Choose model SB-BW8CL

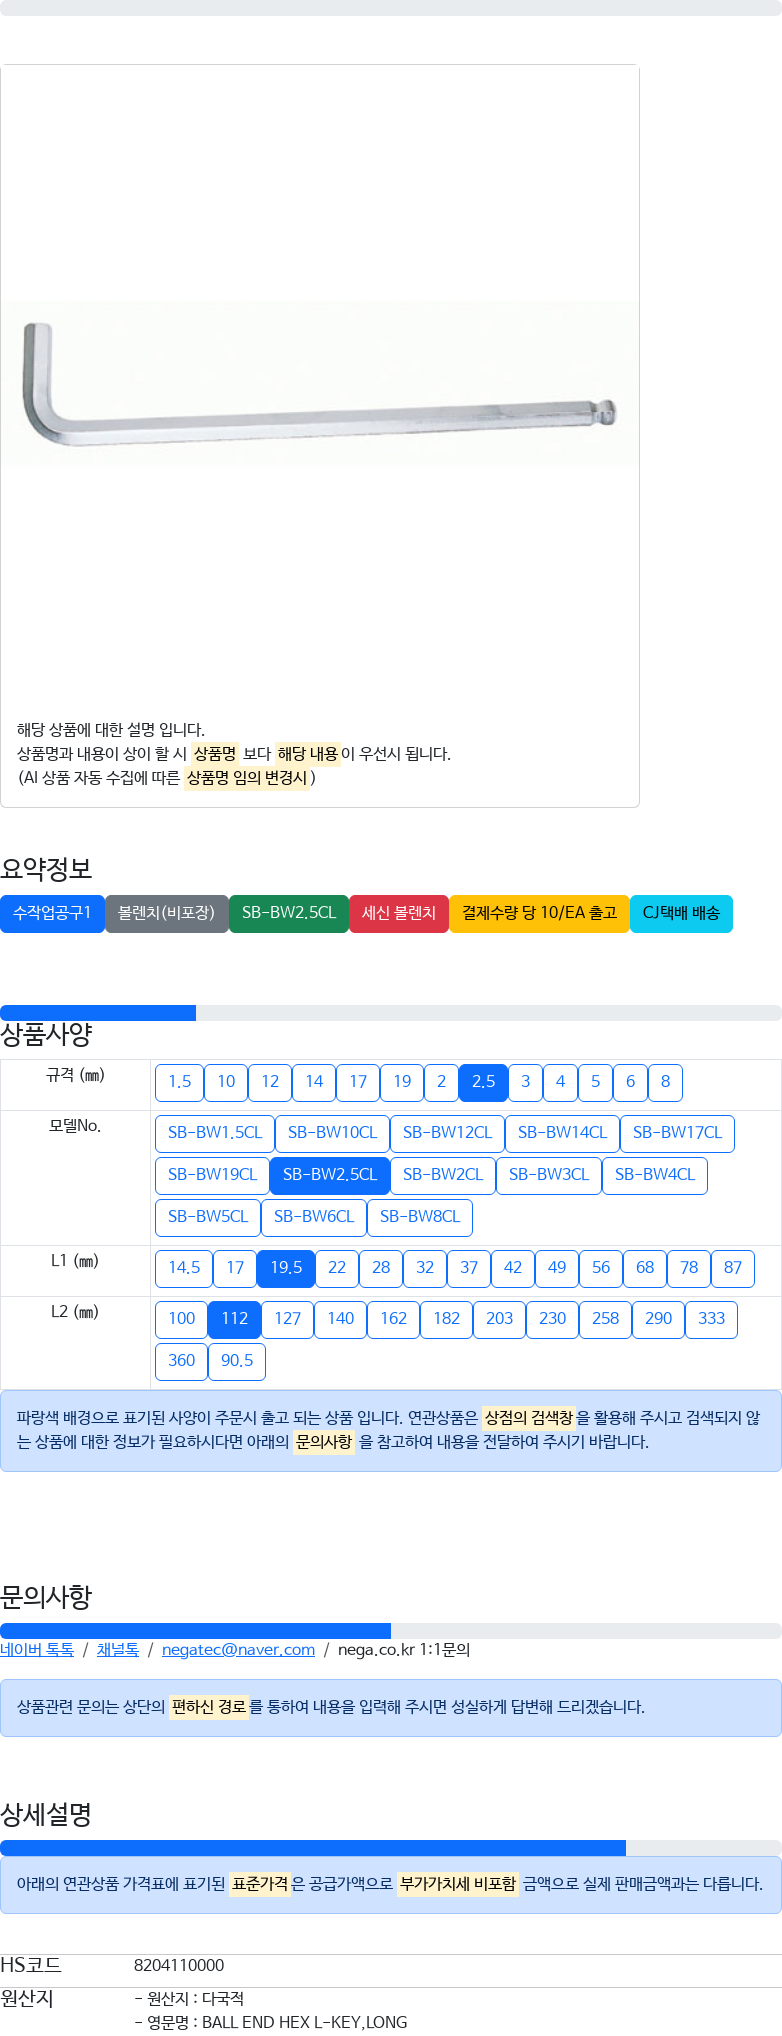[419, 1217]
